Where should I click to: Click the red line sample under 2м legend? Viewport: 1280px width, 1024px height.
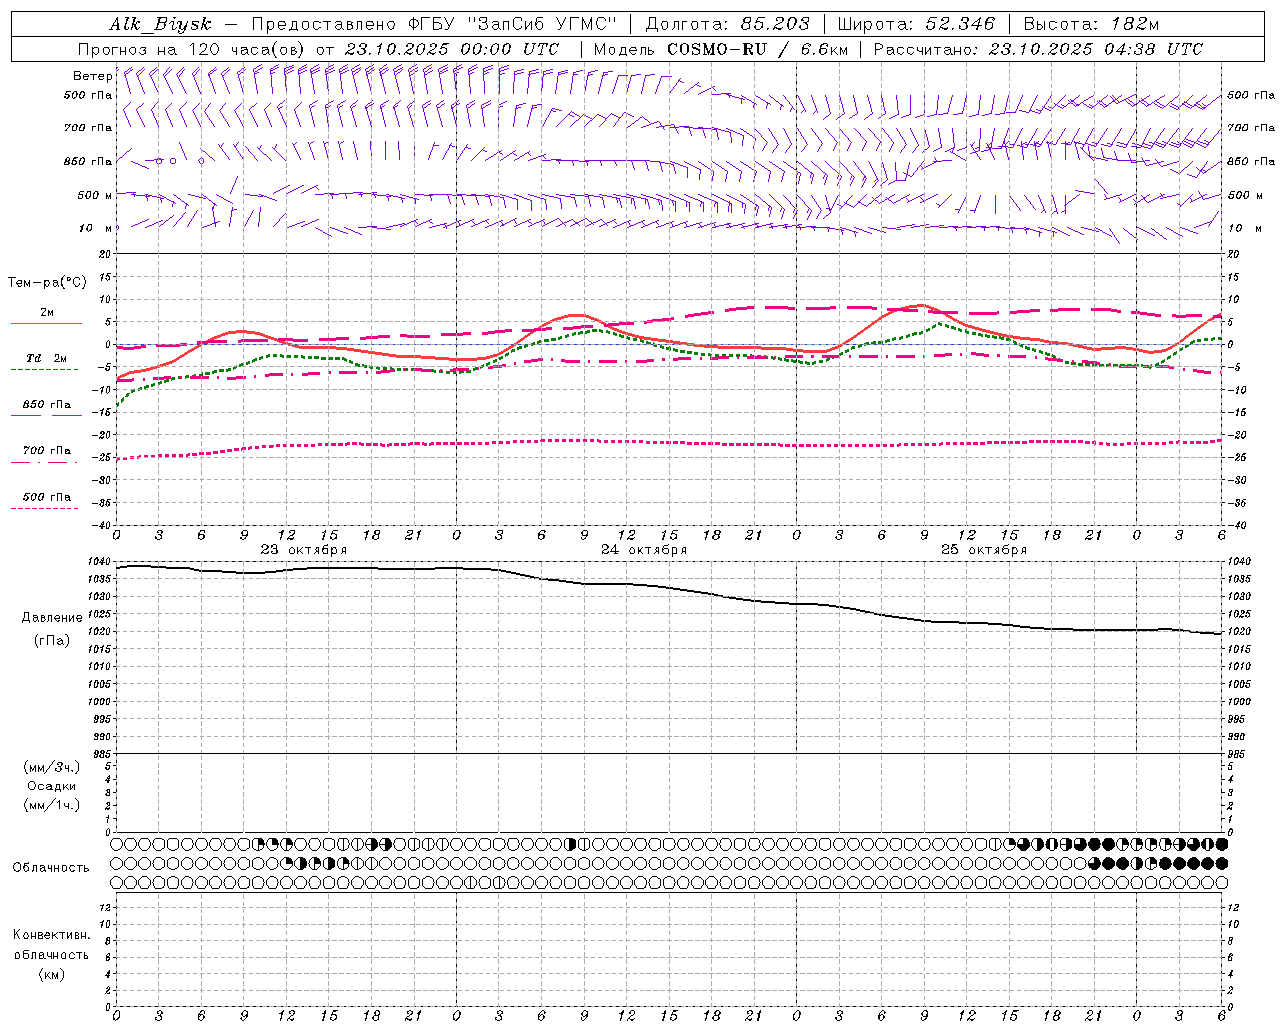[x=46, y=324]
